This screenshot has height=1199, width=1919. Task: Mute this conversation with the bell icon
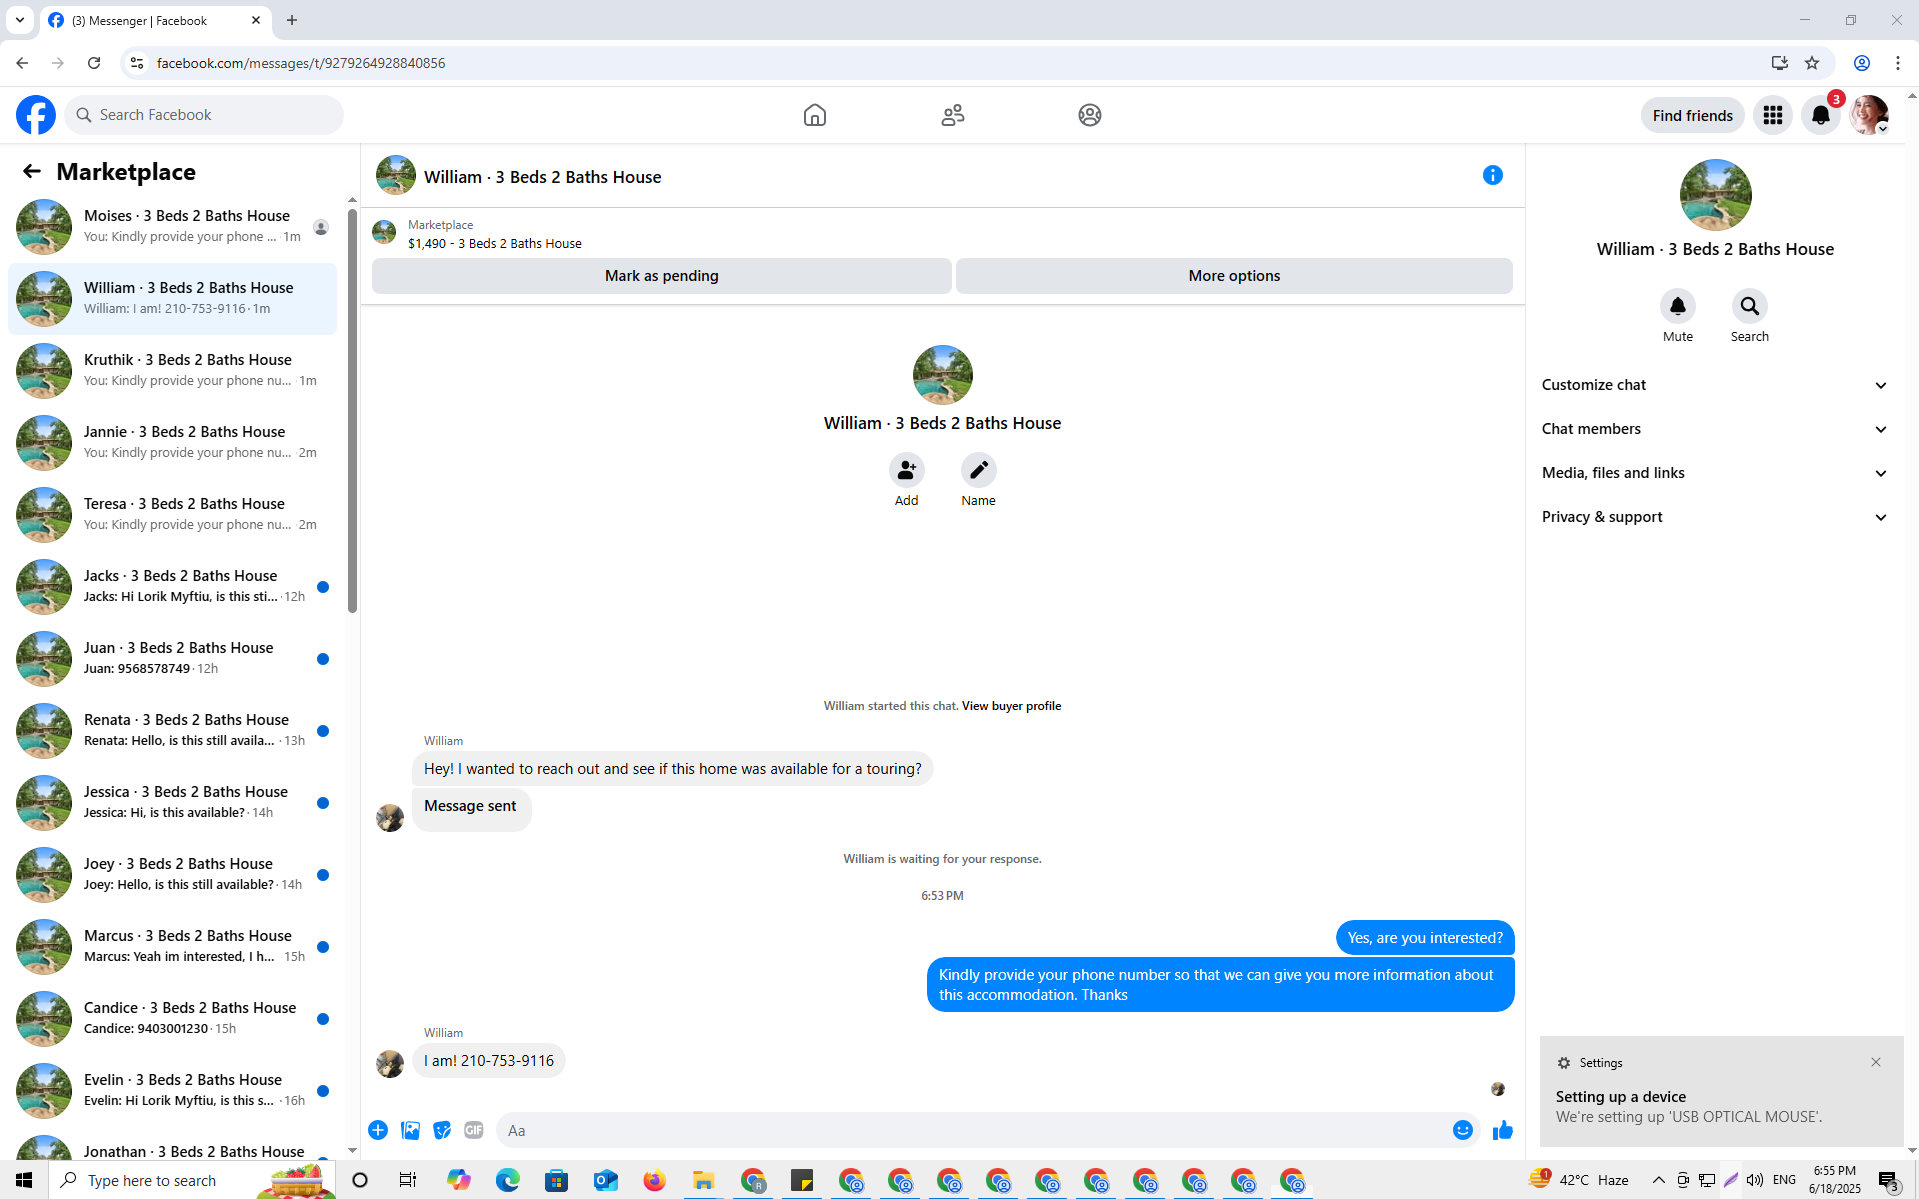1678,306
